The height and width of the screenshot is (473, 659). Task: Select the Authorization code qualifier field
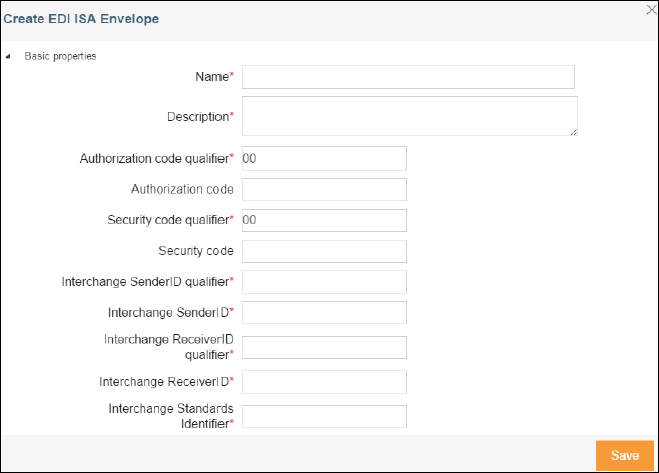coord(323,159)
